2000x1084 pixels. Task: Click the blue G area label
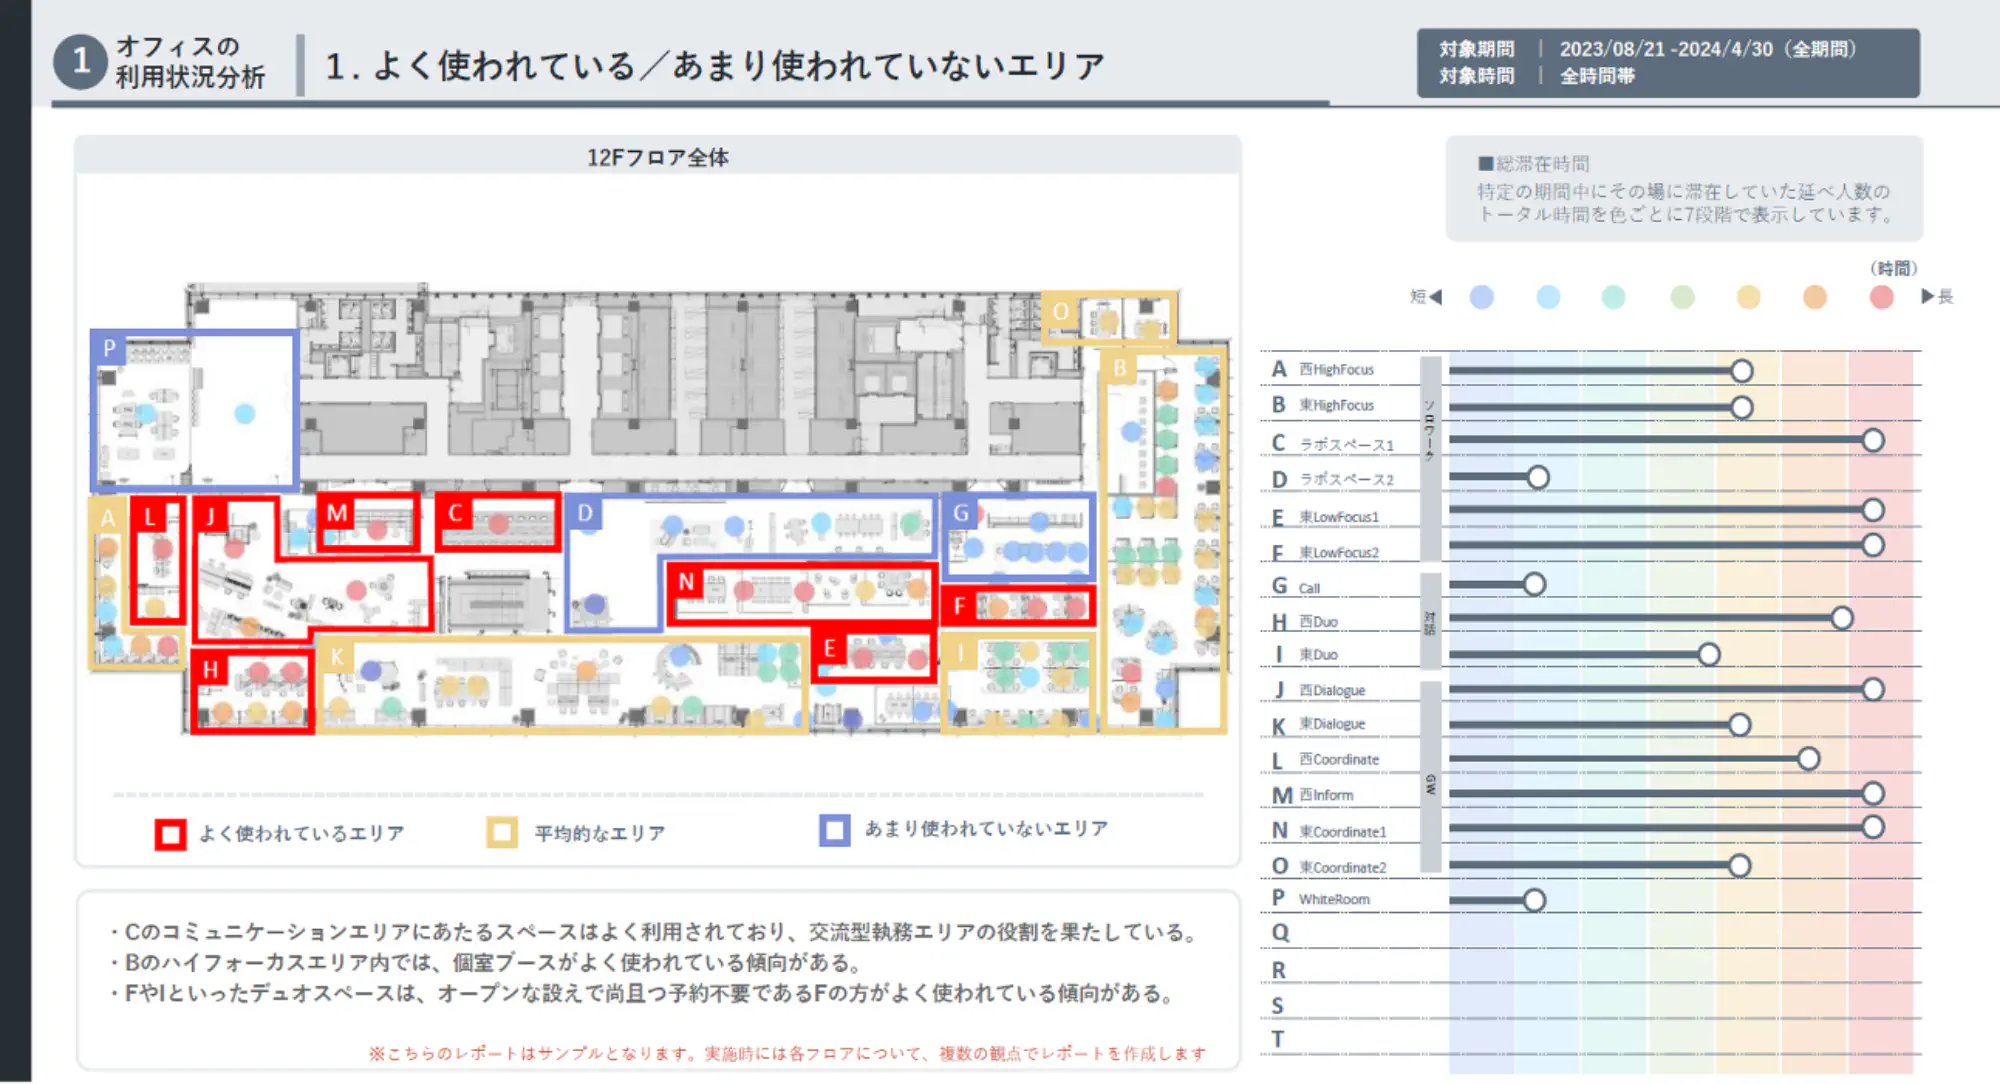tap(961, 513)
